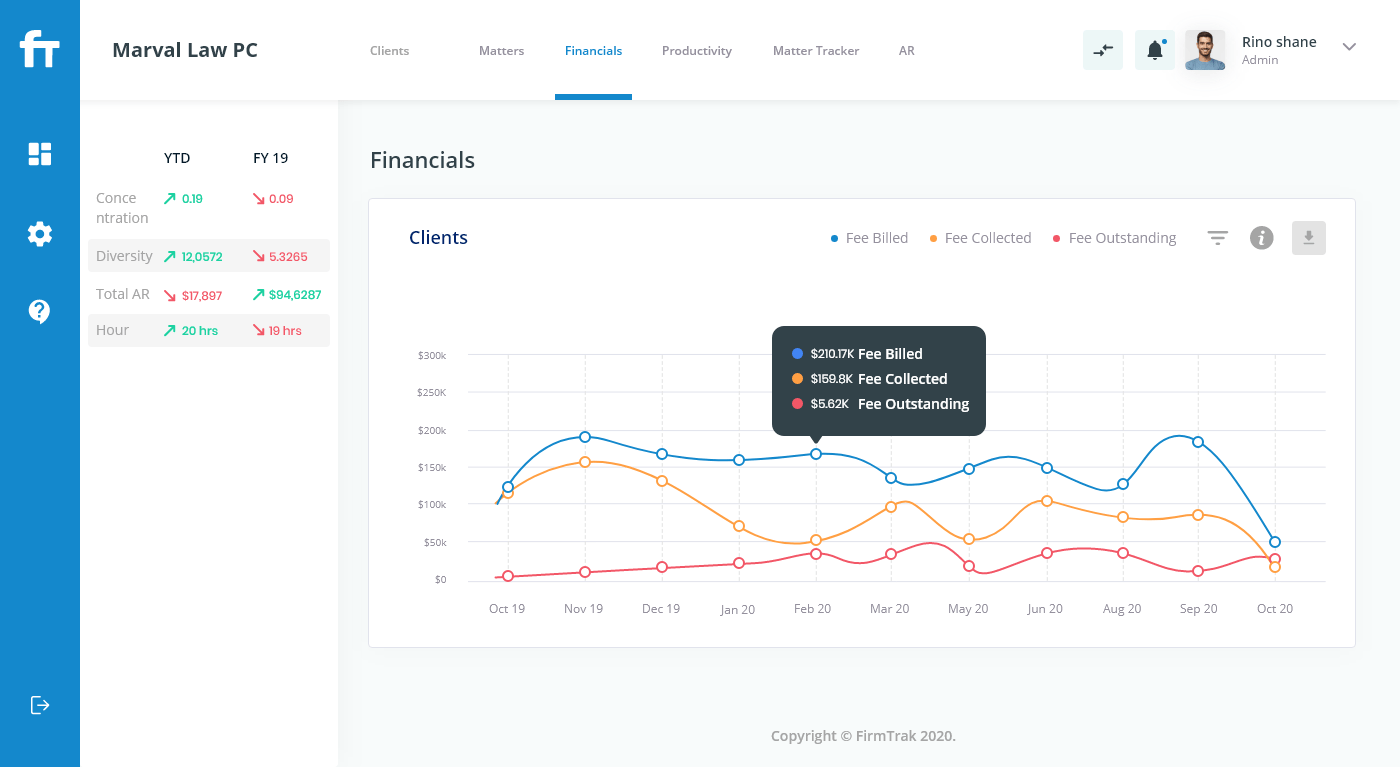Open notifications via the bell icon
1400x767 pixels.
click(x=1154, y=48)
